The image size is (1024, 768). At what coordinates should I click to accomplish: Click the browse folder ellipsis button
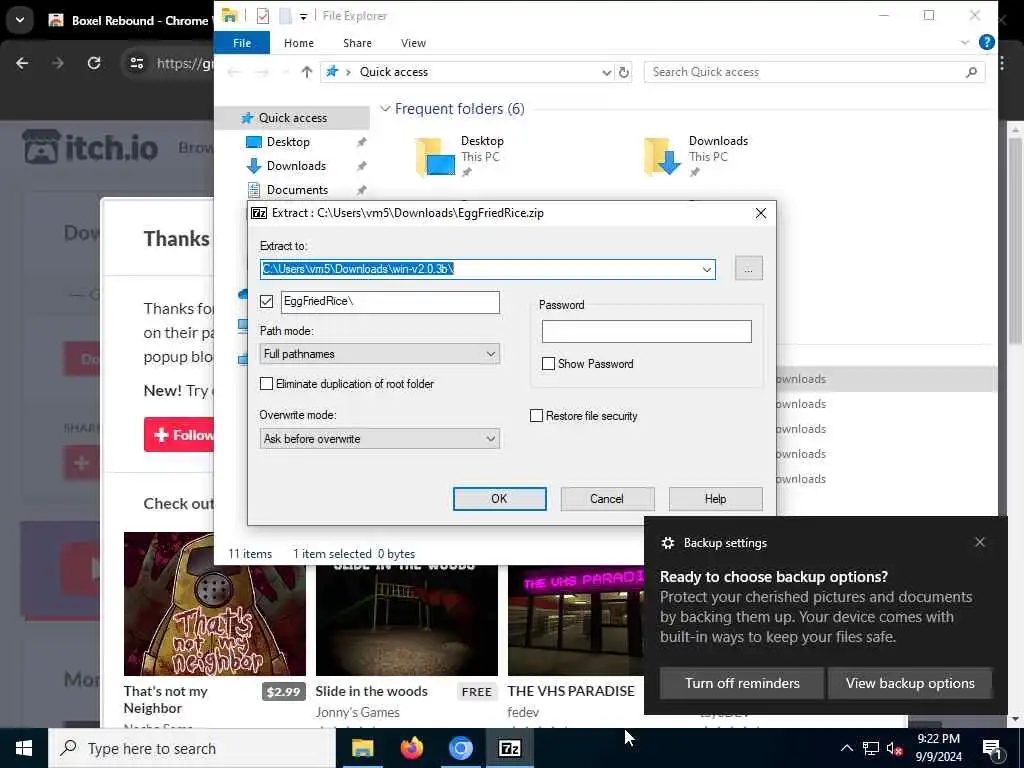pyautogui.click(x=748, y=268)
